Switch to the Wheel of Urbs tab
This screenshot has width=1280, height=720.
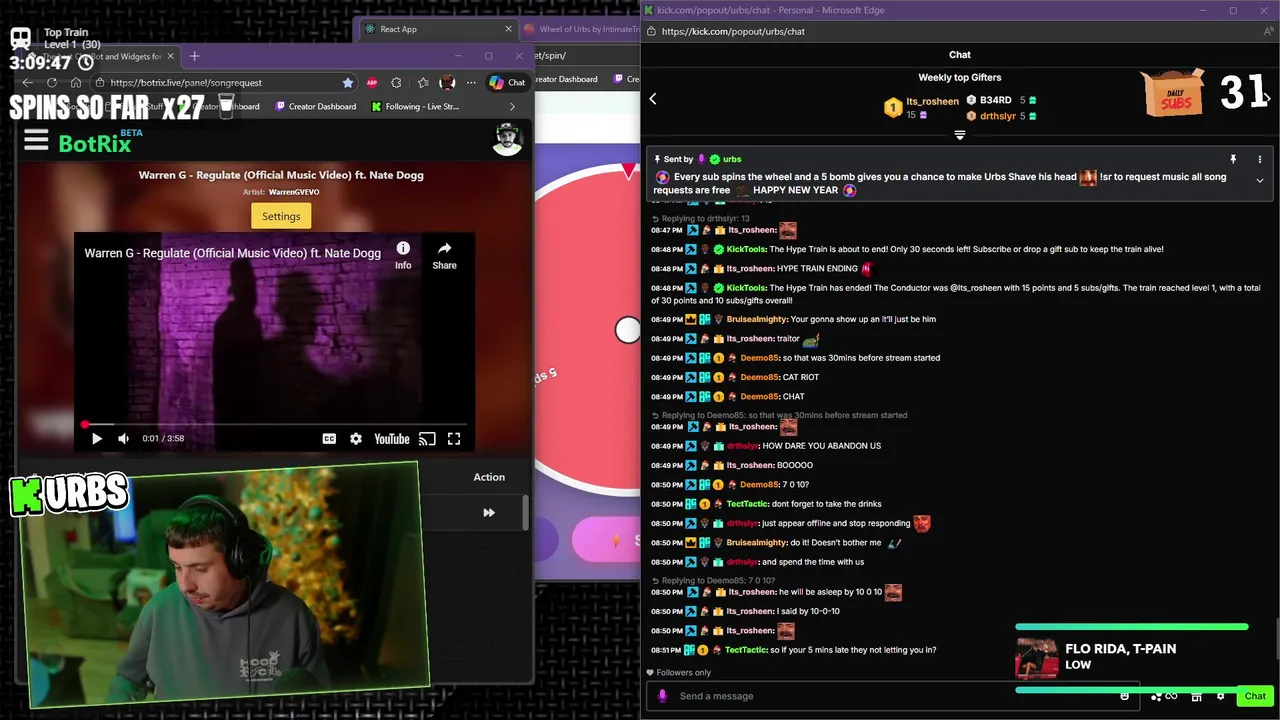tap(580, 29)
